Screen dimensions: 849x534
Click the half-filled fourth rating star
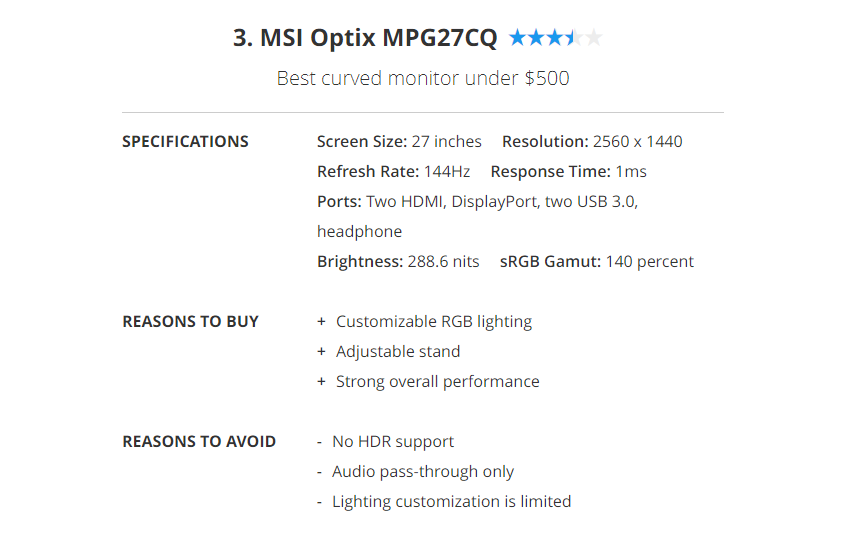(575, 39)
